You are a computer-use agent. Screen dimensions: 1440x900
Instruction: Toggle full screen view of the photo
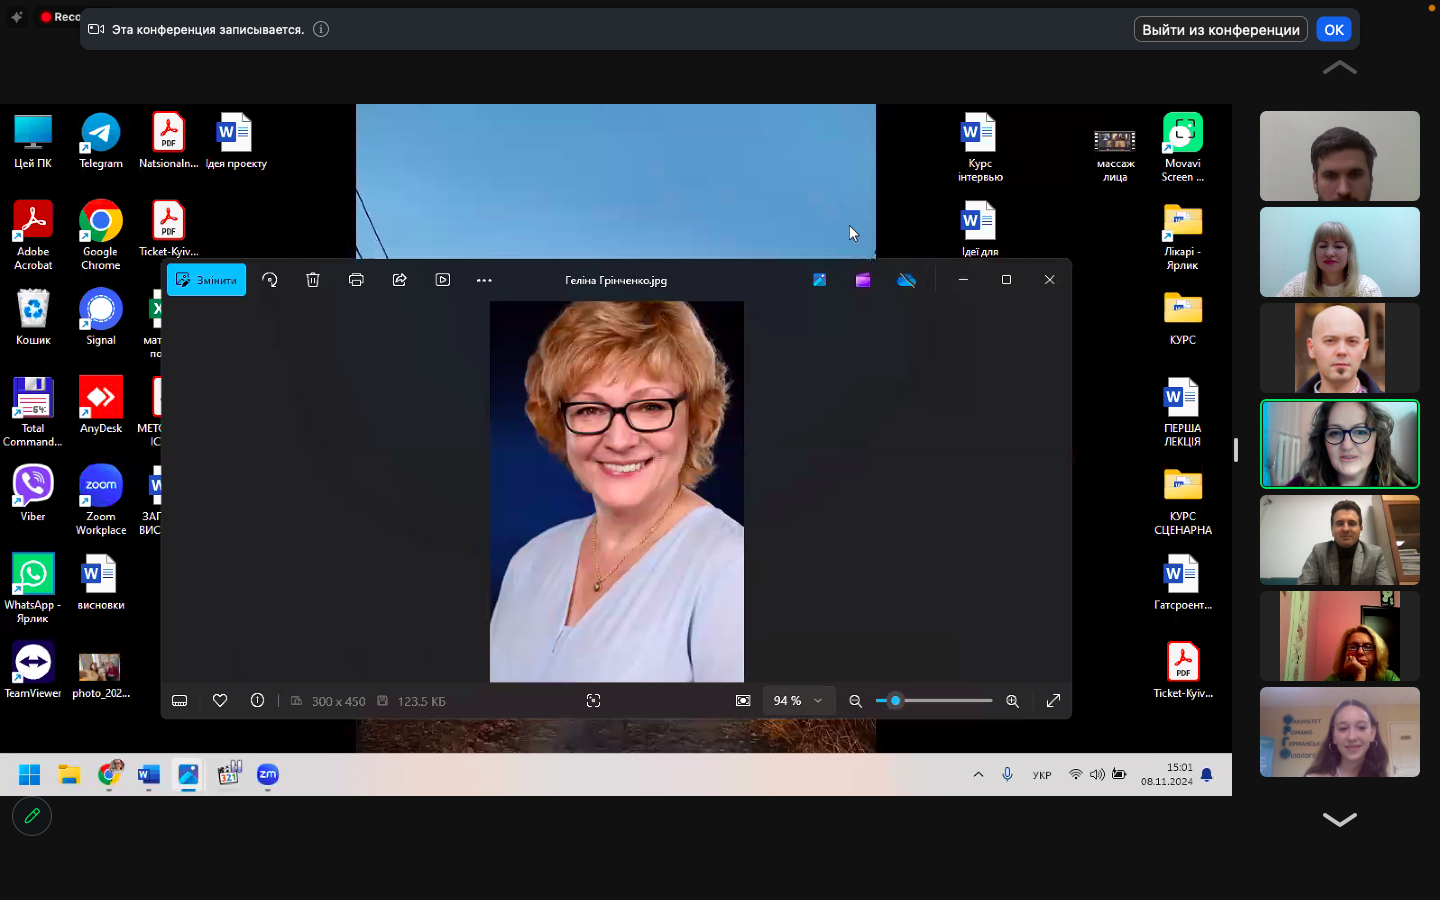pyautogui.click(x=1053, y=701)
